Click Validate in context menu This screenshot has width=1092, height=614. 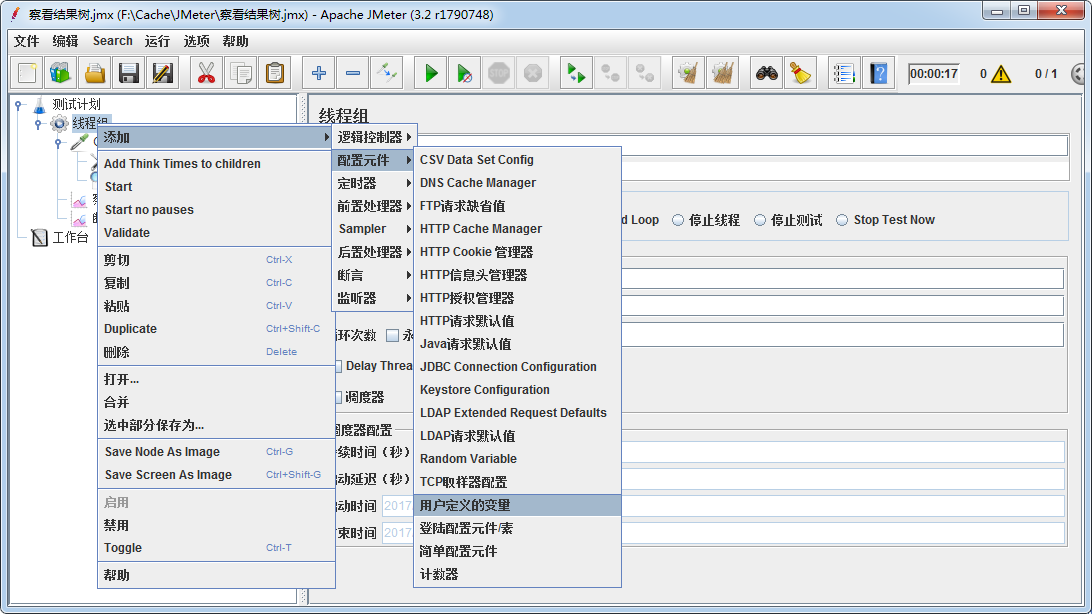tap(217, 233)
